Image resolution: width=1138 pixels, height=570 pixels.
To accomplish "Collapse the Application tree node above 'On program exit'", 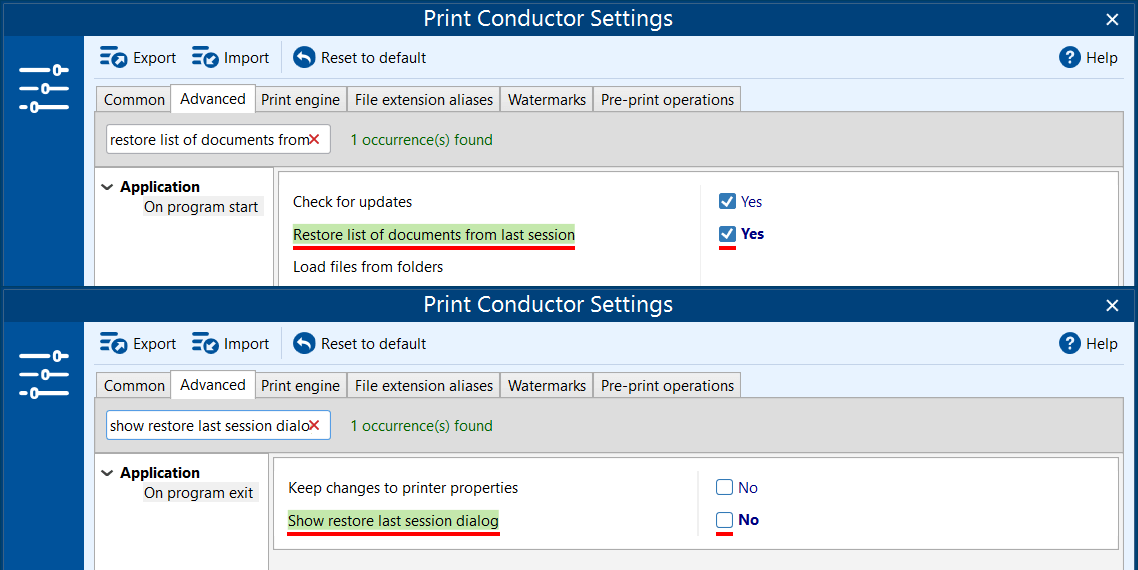I will (107, 473).
